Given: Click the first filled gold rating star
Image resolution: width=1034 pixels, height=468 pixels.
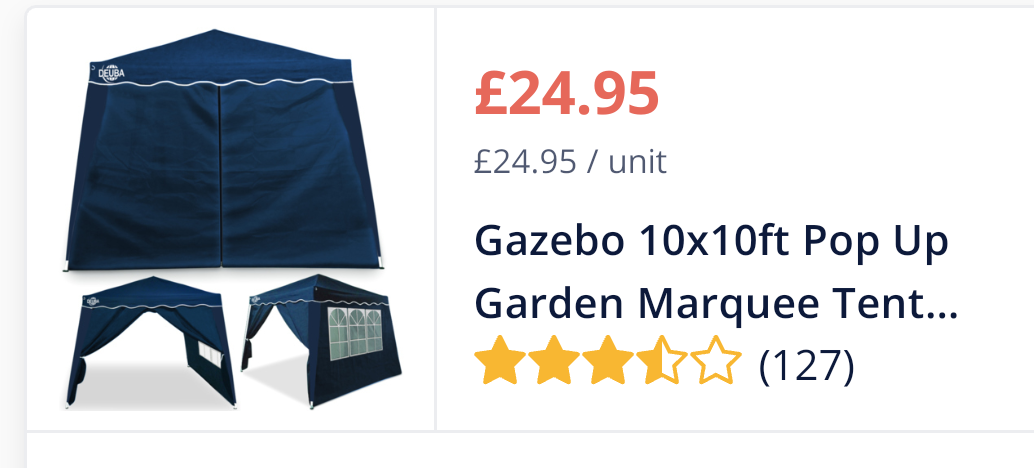Looking at the screenshot, I should 500,359.
